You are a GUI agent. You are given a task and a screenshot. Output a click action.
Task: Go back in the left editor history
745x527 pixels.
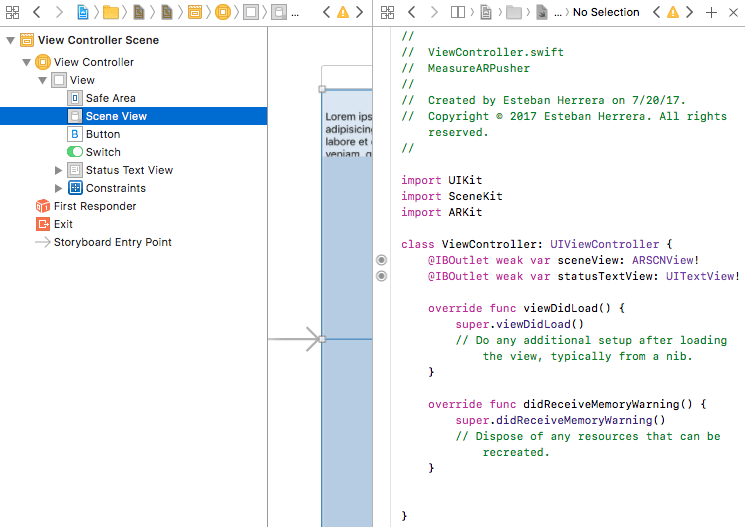tap(37, 12)
